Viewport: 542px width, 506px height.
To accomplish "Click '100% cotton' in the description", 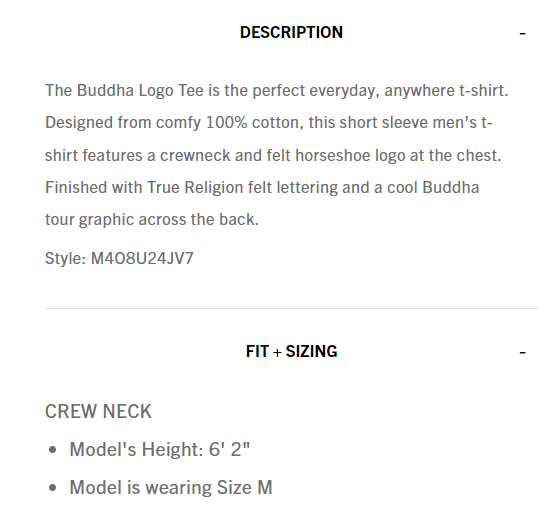I will [x=252, y=123].
